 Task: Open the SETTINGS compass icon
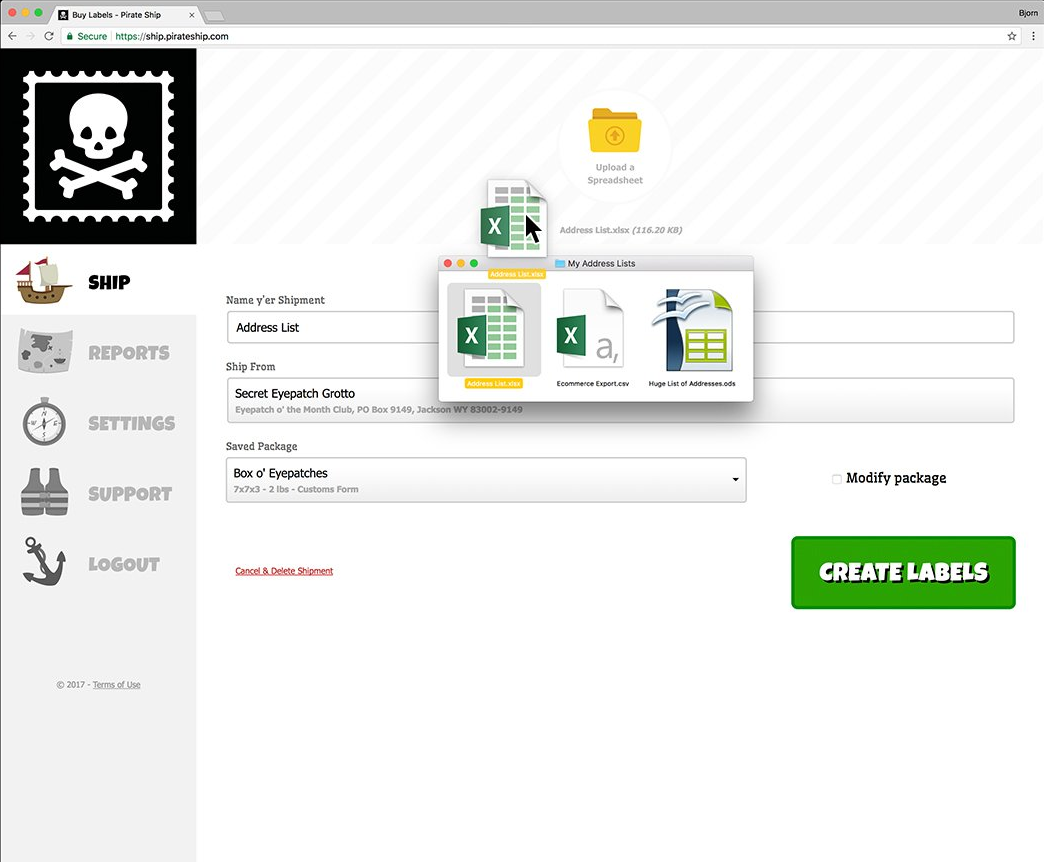44,421
